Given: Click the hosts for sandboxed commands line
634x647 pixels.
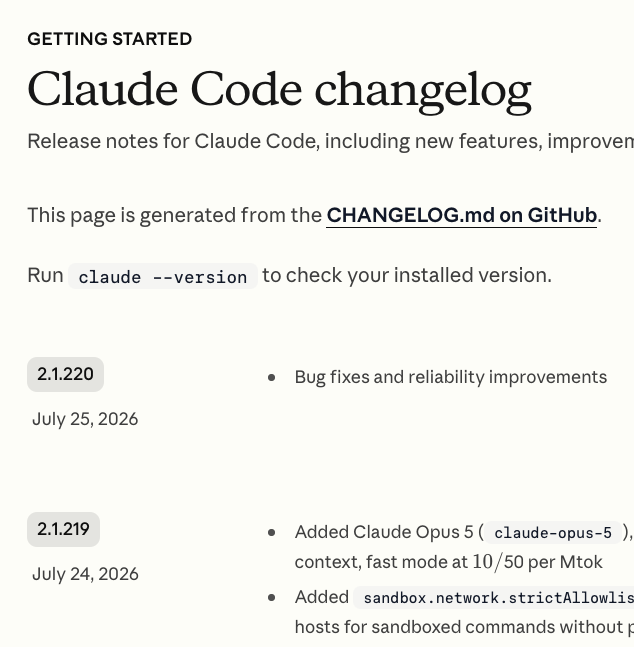Looking at the screenshot, I should pyautogui.click(x=464, y=627).
